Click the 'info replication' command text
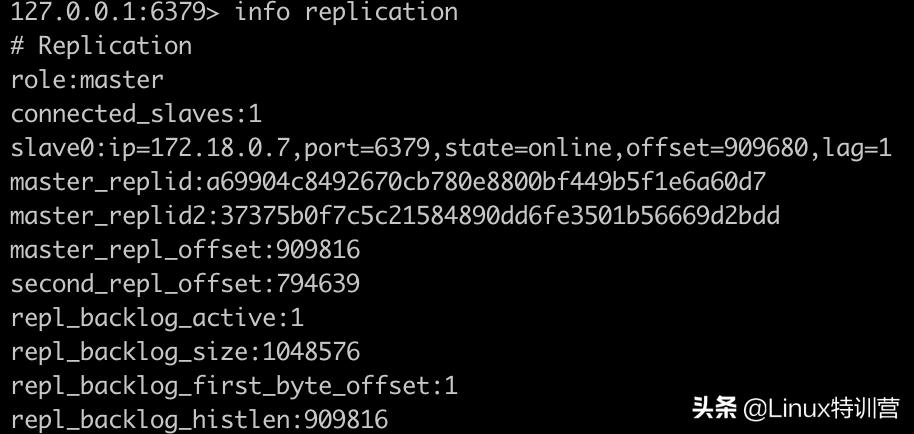The image size is (914, 434). coord(346,13)
